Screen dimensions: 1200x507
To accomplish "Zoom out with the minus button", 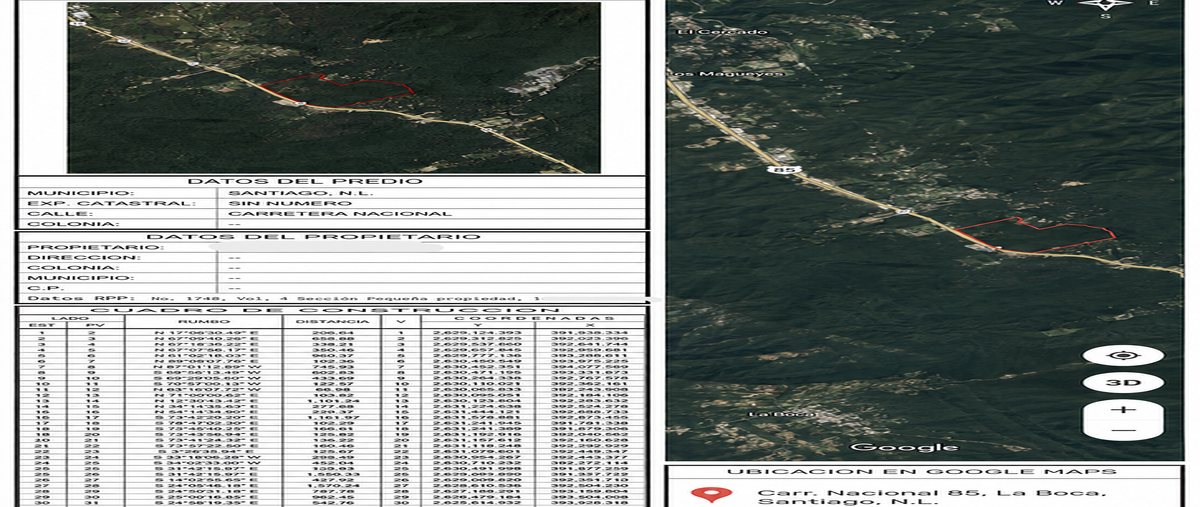I will pyautogui.click(x=1123, y=430).
